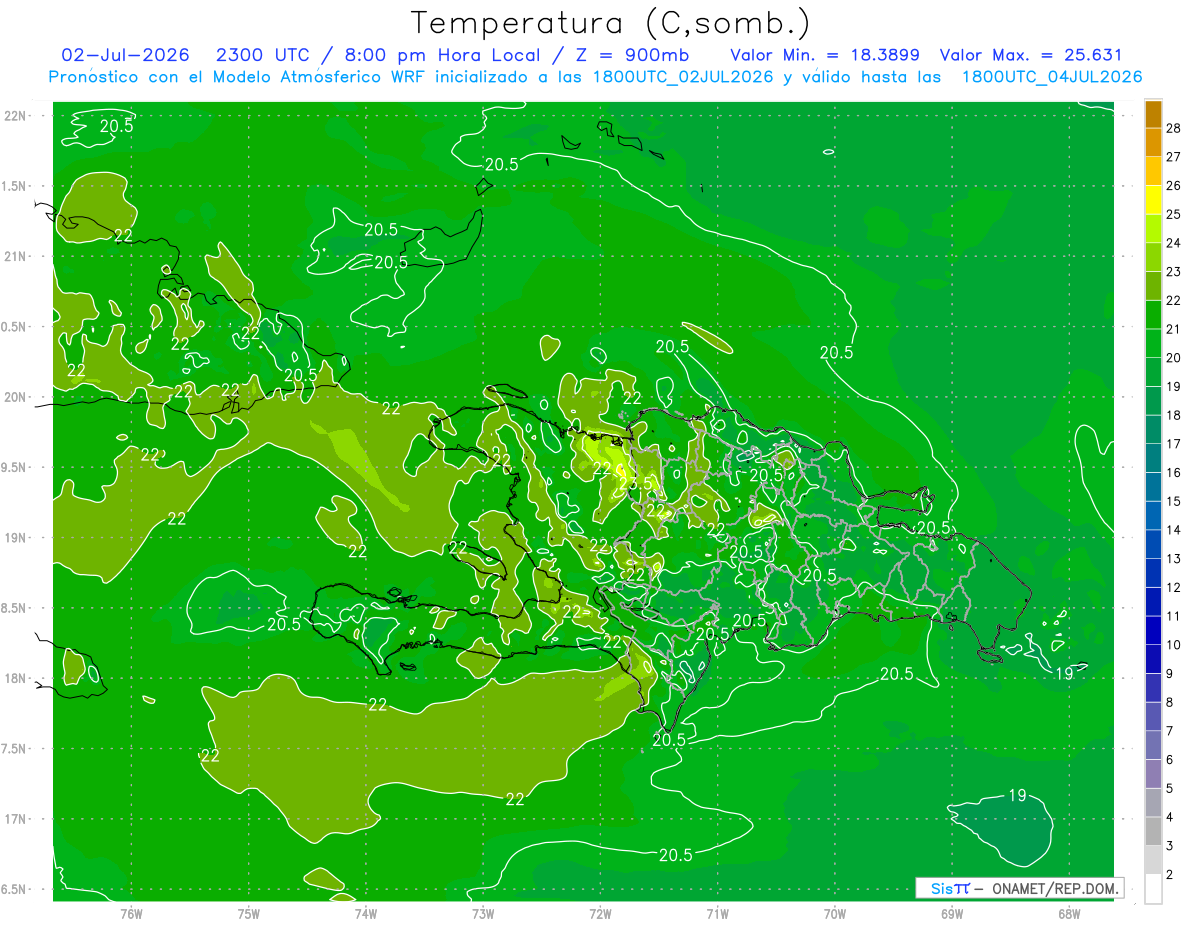Click the green swatch between 20 and 21
1200x927 pixels.
click(1153, 343)
